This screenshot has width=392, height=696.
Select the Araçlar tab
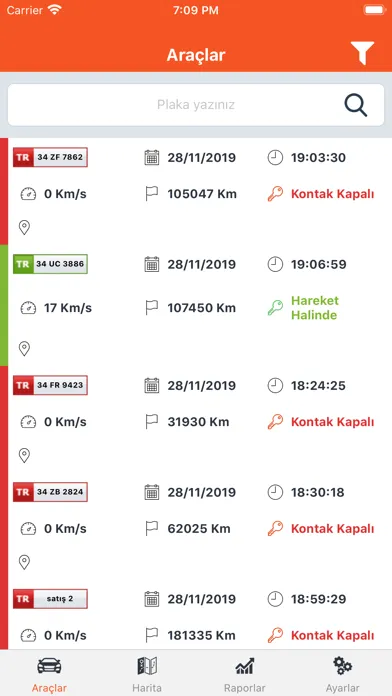point(49,675)
